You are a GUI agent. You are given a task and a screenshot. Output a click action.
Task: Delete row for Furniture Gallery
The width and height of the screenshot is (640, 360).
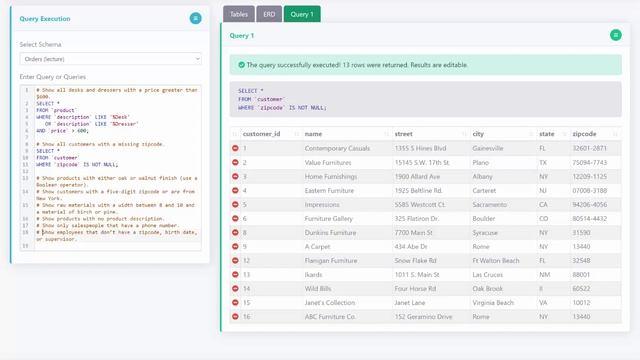[235, 218]
